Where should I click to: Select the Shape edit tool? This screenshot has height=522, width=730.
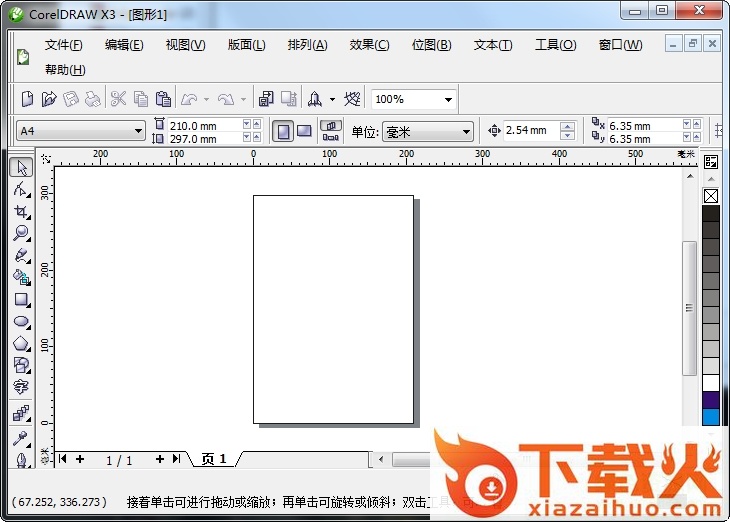click(21, 190)
